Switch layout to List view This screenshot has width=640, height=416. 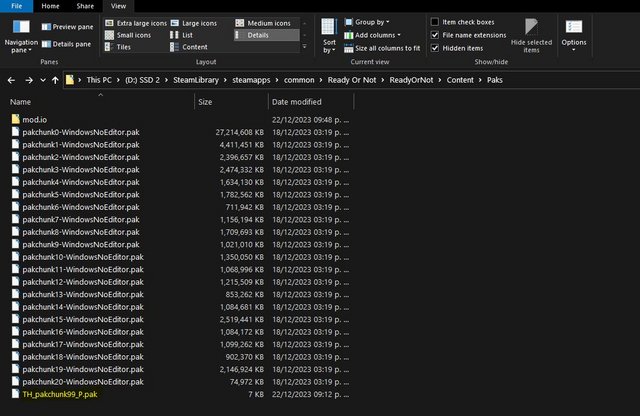tap(182, 35)
